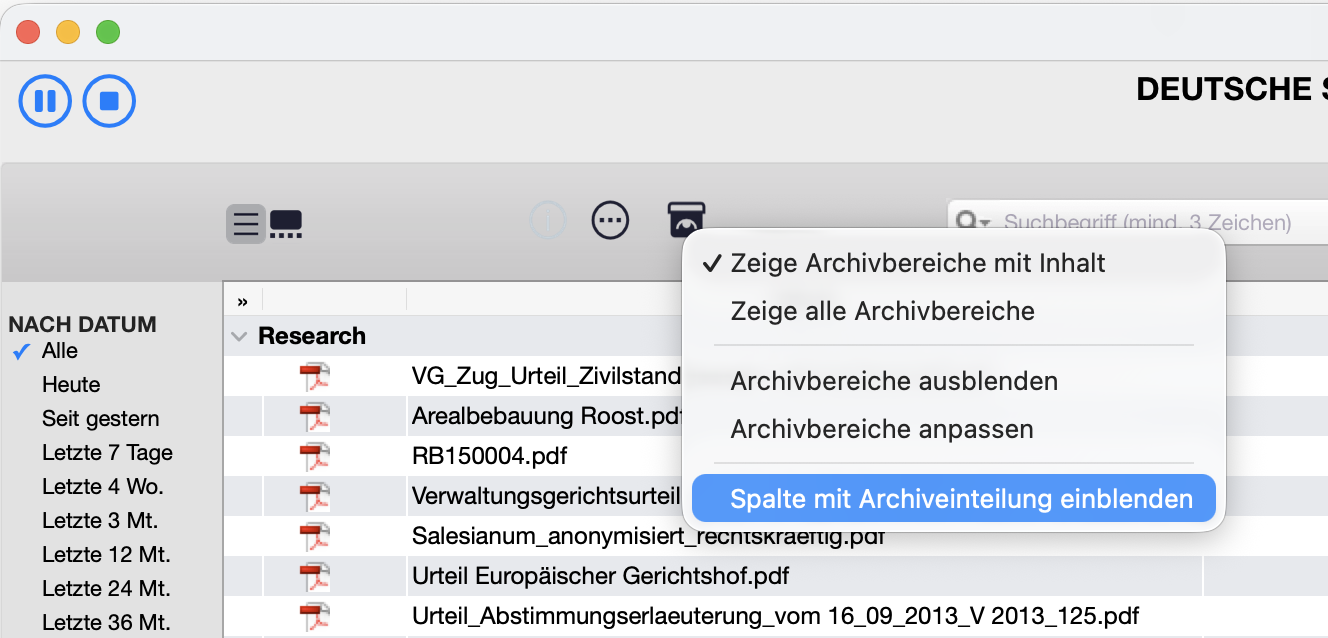Filter by Letzte 36 Mt.
The image size is (1328, 638).
click(x=106, y=622)
